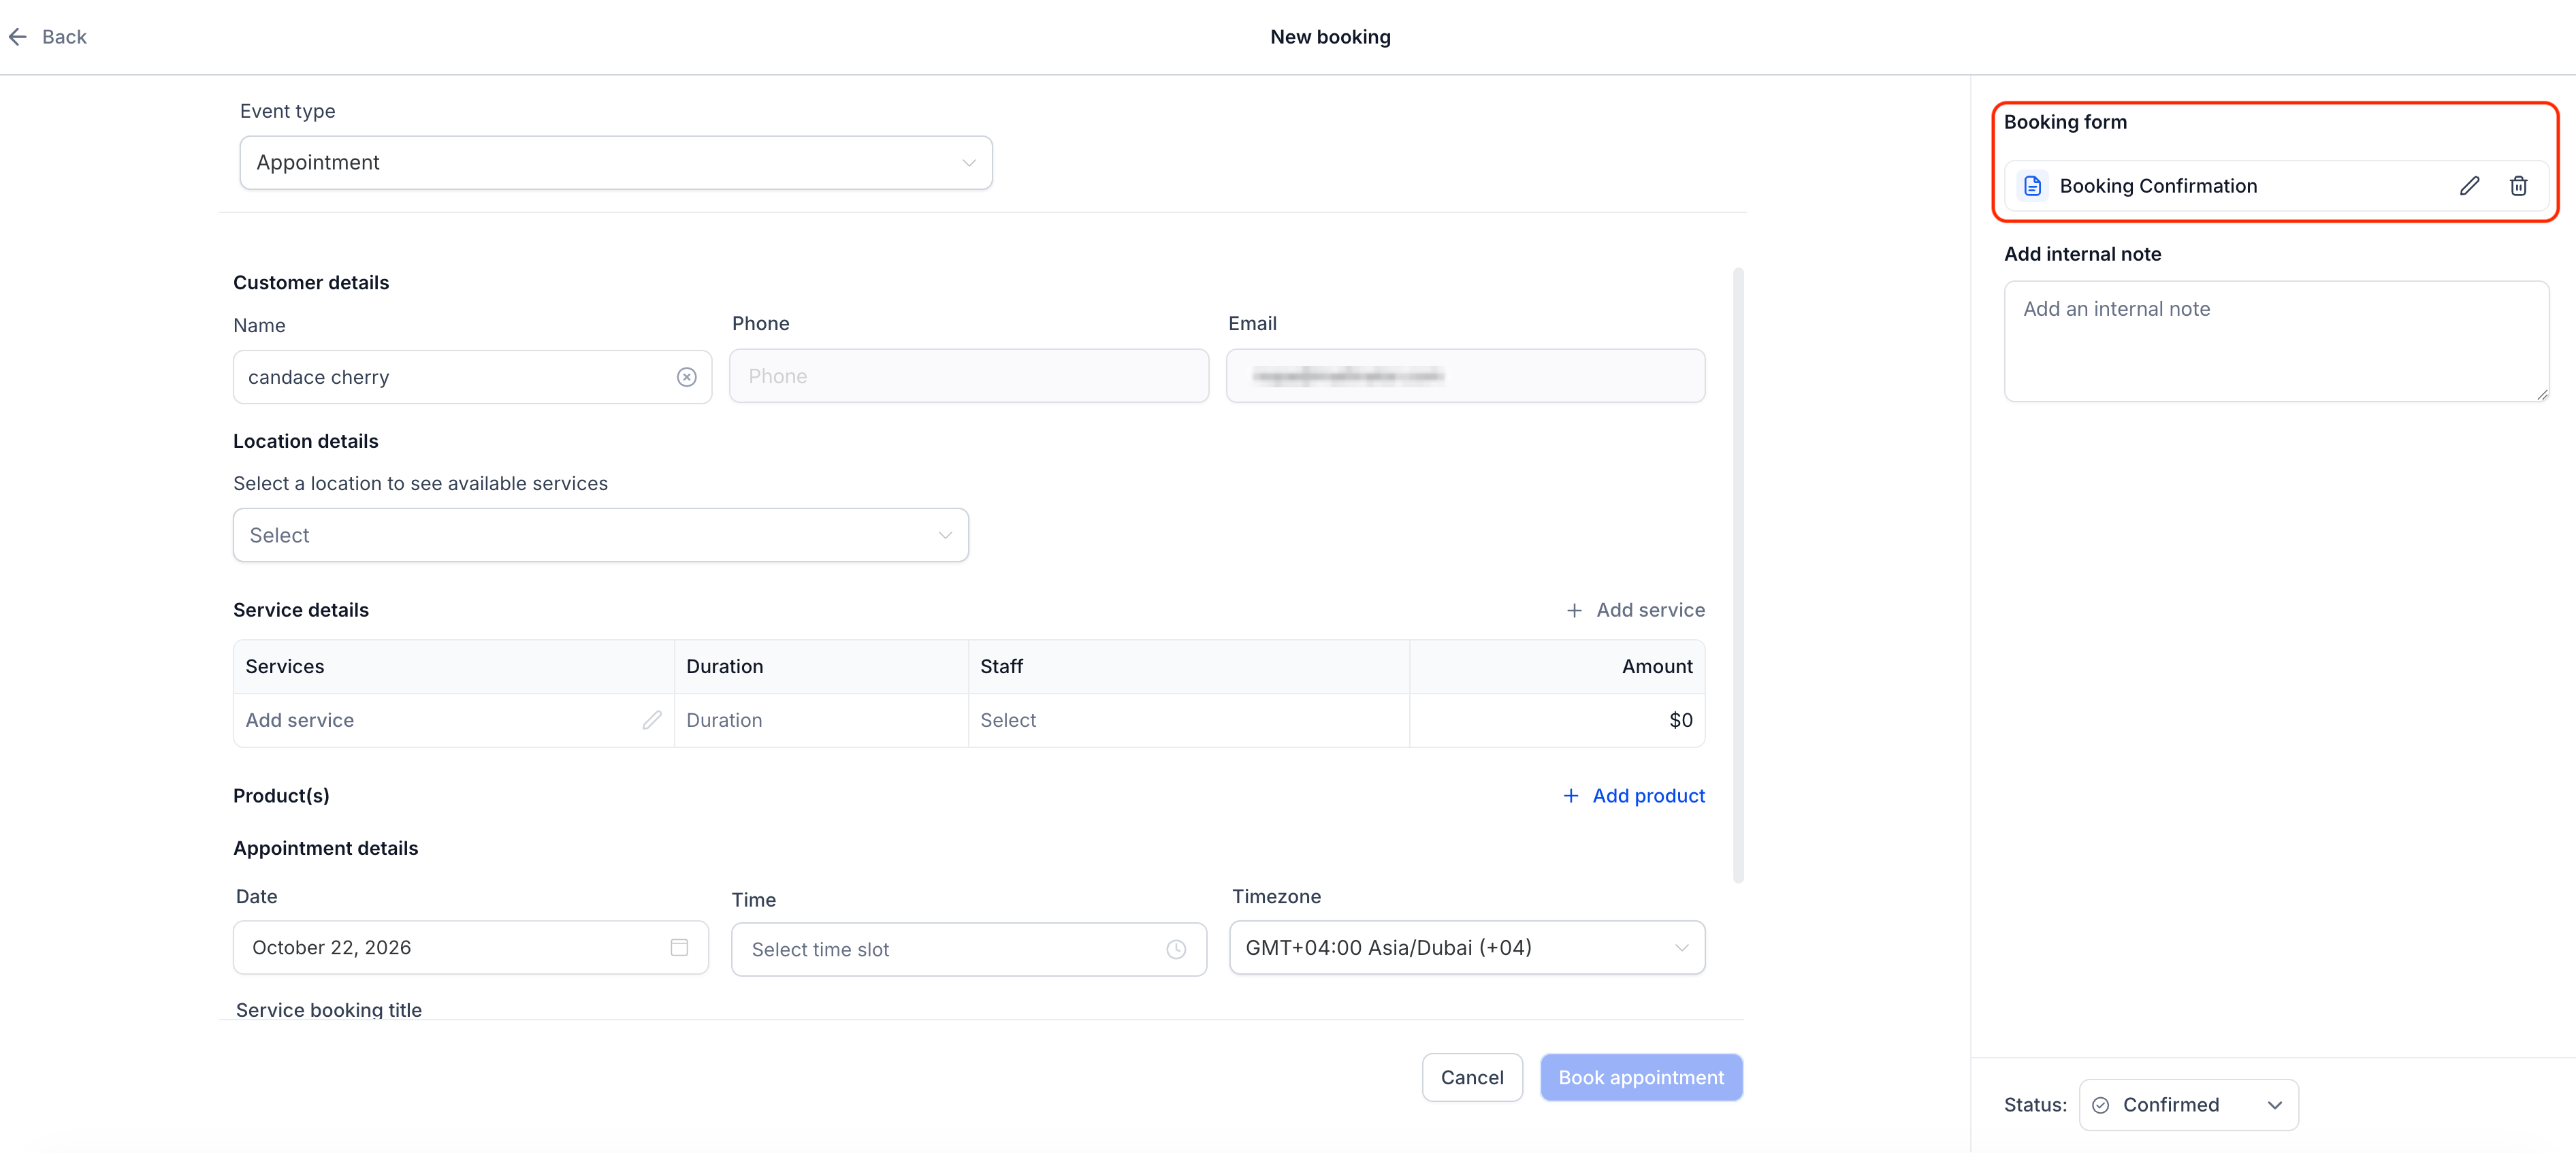Open the Timezone Asia/Dubai dropdown

click(1467, 947)
